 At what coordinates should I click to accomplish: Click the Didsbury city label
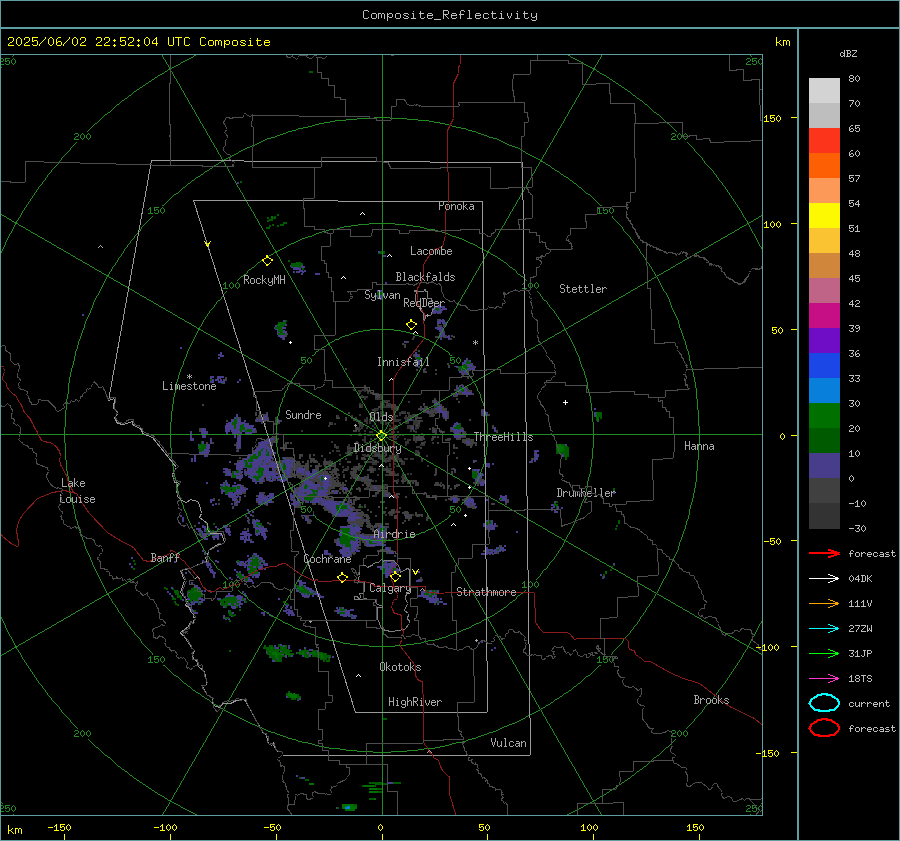pyautogui.click(x=377, y=448)
